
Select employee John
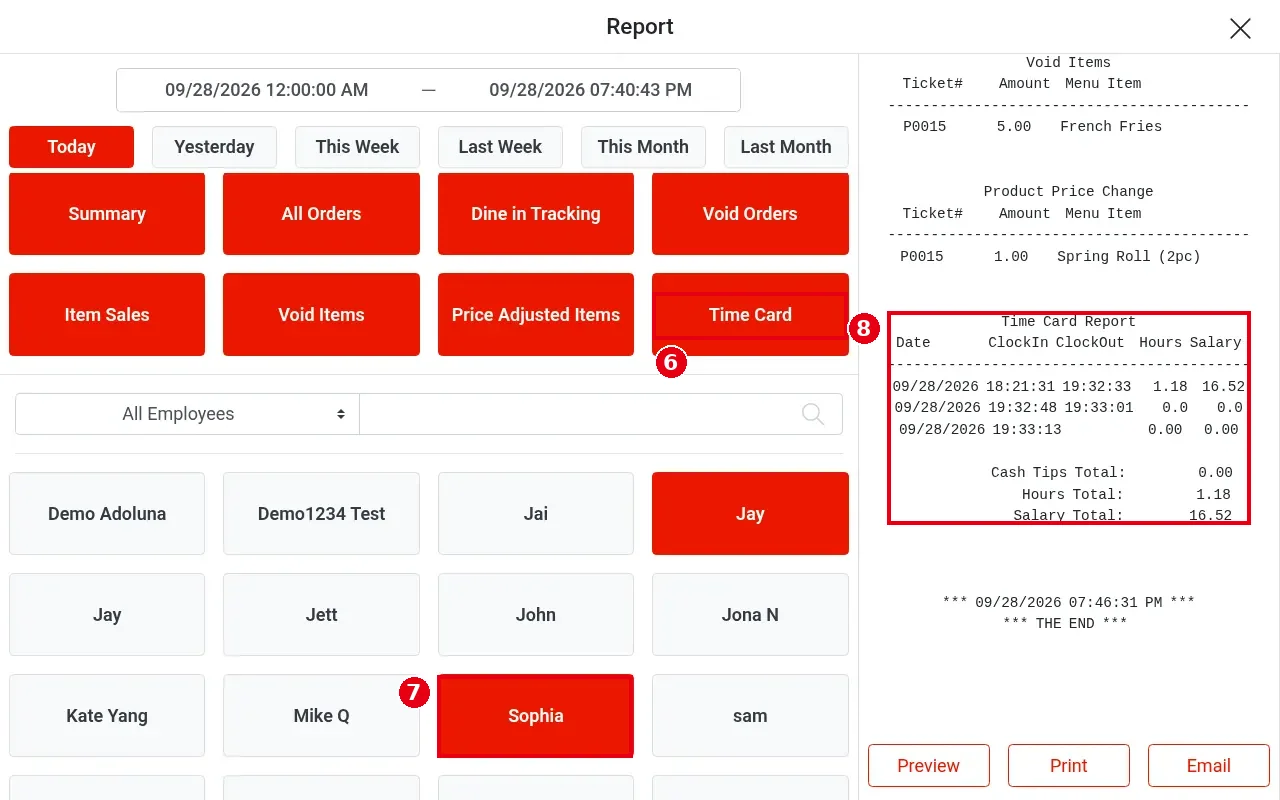(x=536, y=615)
